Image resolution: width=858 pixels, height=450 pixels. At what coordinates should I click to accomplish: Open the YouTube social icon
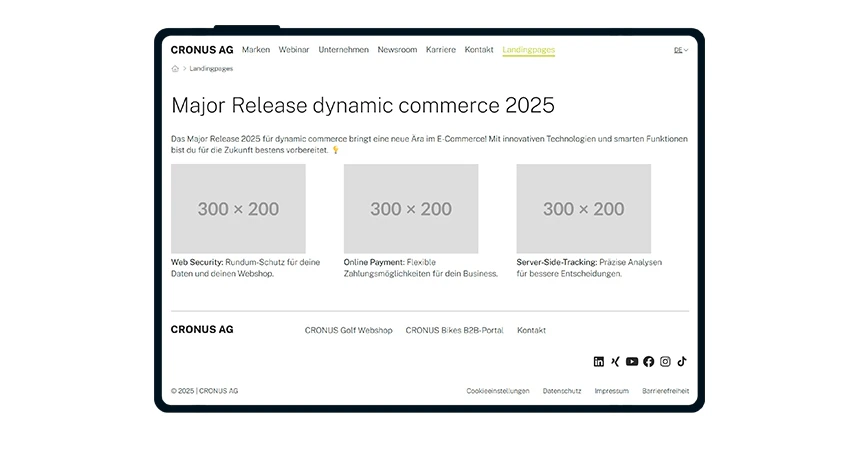coord(632,361)
